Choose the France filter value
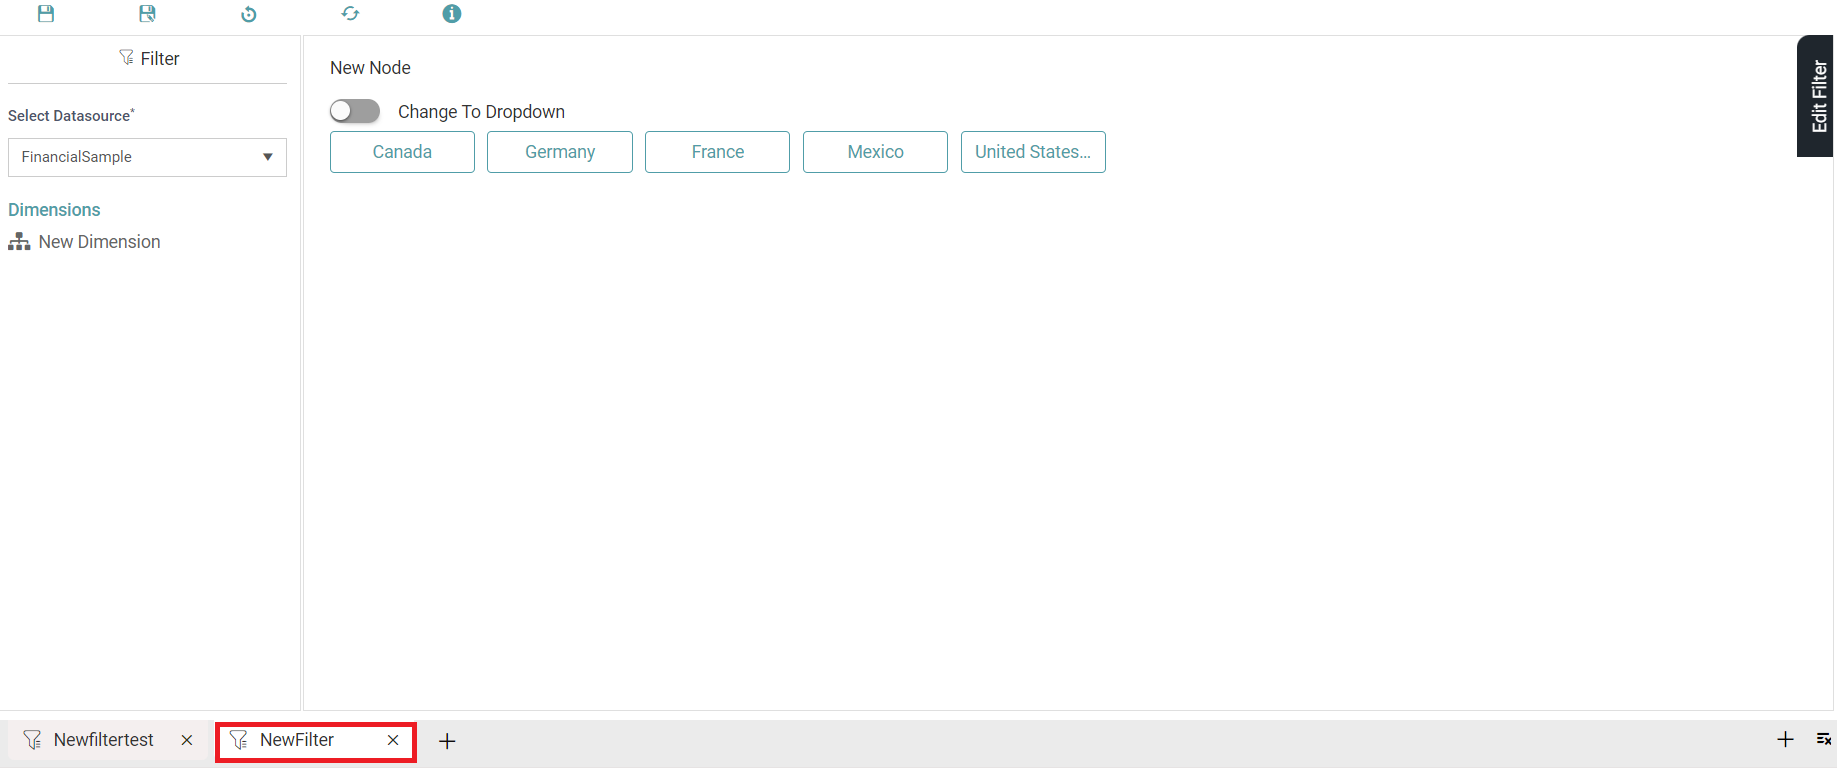1837x772 pixels. [717, 152]
